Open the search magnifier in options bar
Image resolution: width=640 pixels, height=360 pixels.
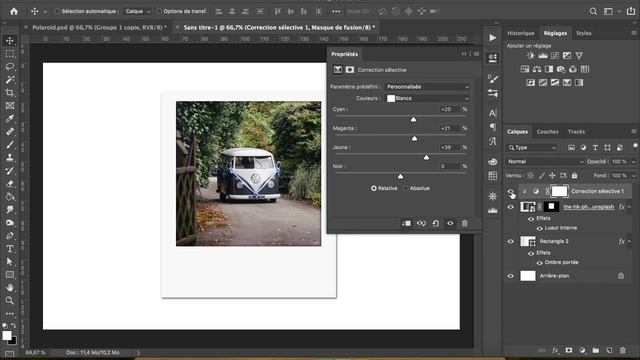coord(593,11)
